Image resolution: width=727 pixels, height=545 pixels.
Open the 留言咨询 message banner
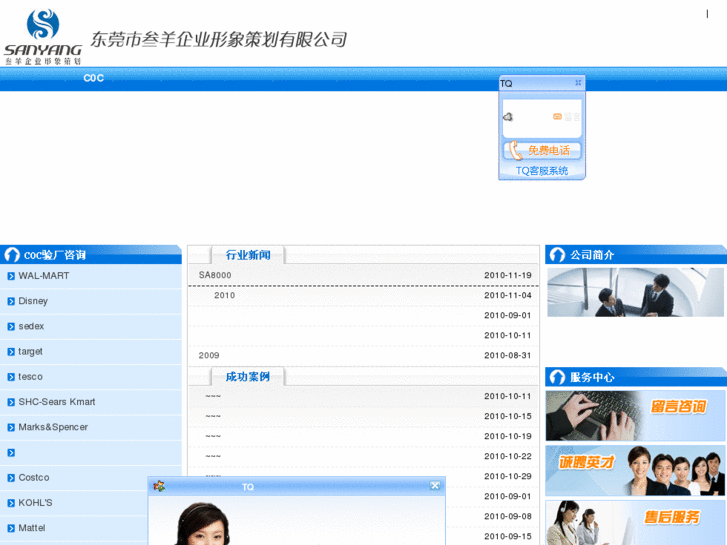635,416
